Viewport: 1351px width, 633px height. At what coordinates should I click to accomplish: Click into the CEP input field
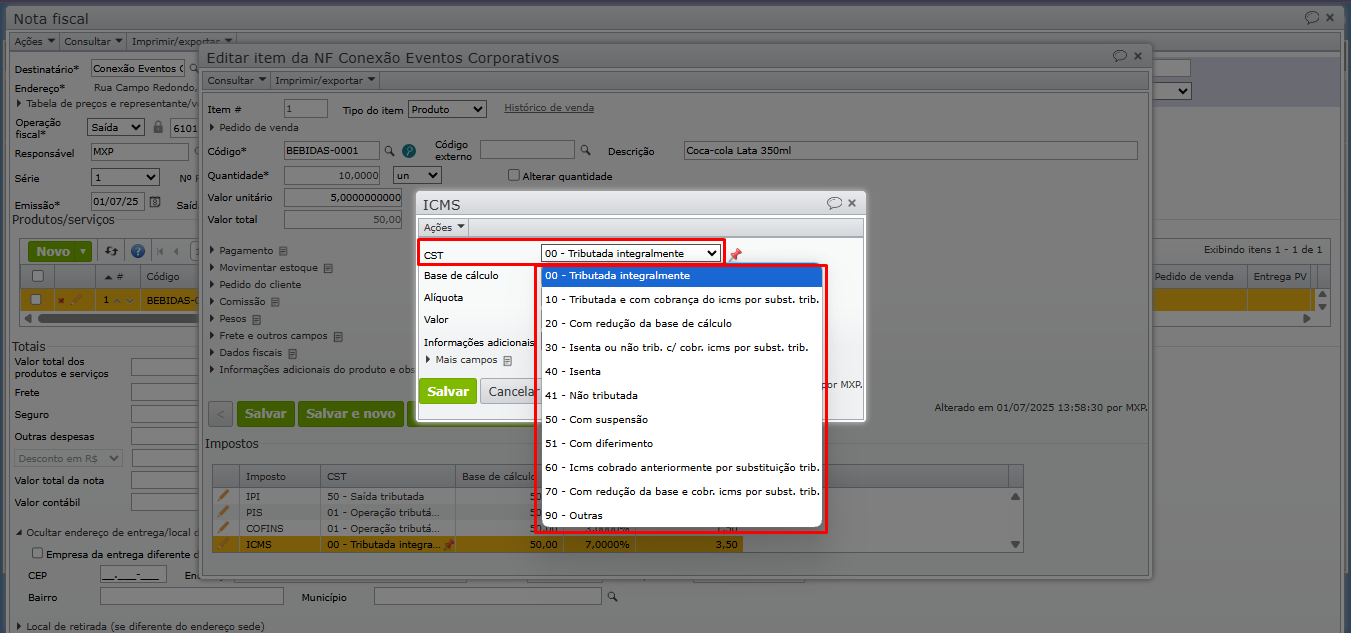click(x=133, y=575)
